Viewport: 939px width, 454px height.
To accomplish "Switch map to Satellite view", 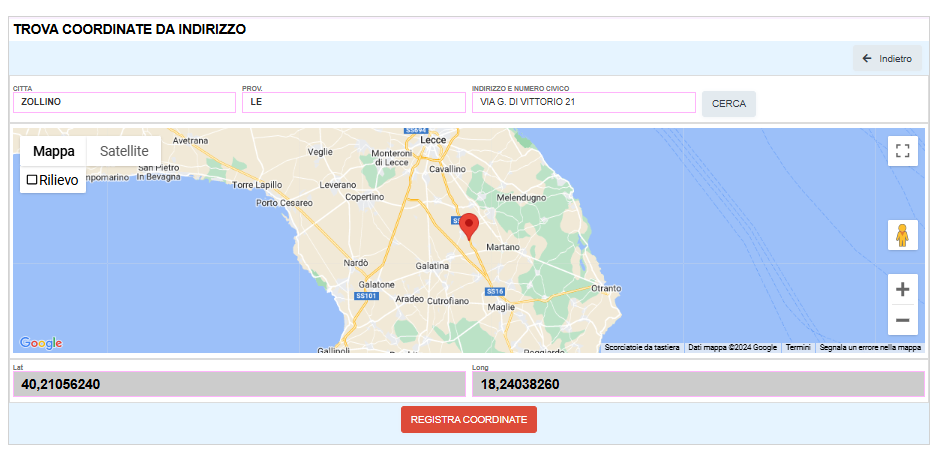I will point(124,151).
